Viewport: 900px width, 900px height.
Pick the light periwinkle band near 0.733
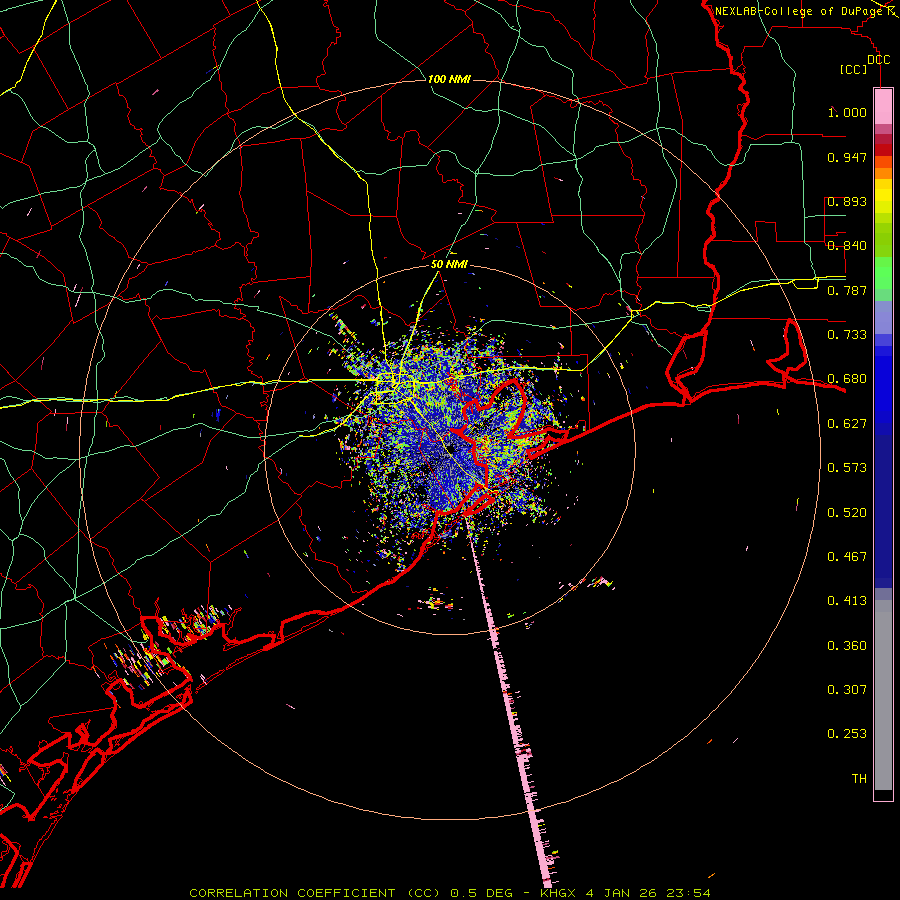tap(883, 317)
